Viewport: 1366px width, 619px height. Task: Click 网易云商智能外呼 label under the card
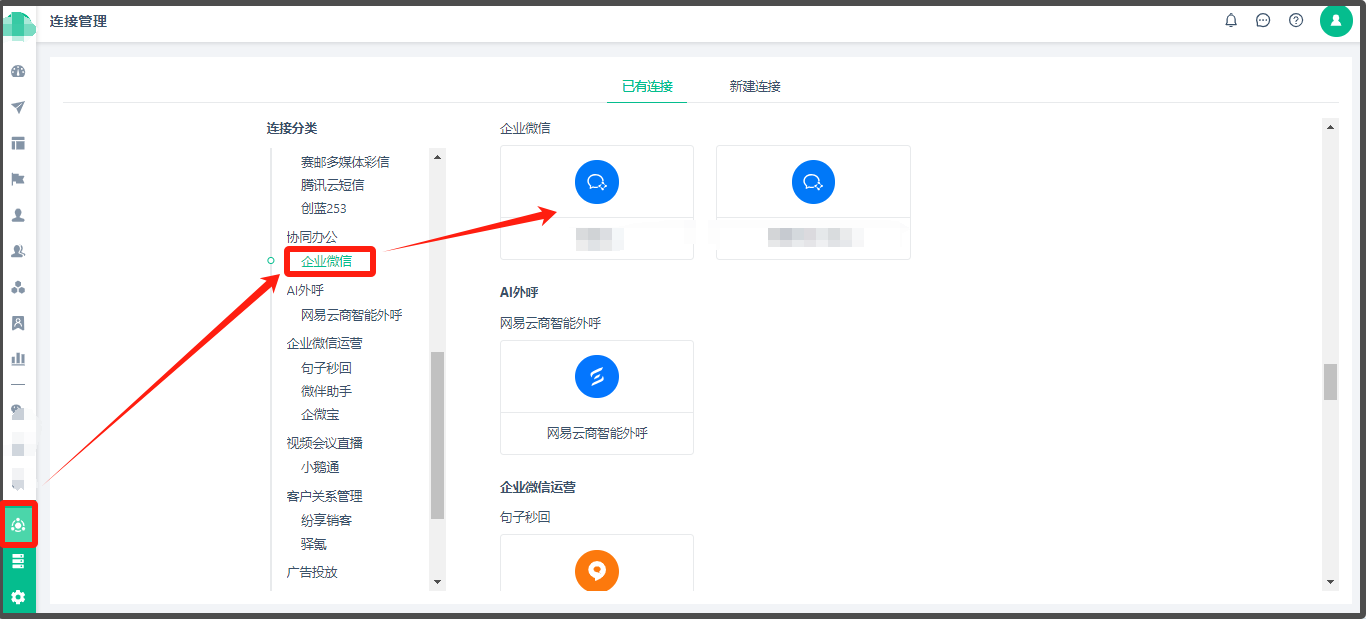pyautogui.click(x=597, y=433)
